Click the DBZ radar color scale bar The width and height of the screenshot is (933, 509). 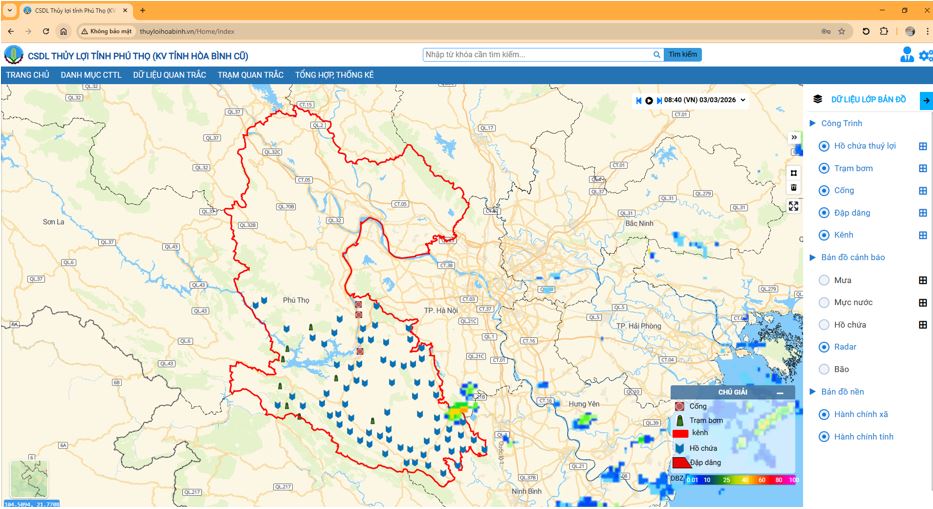[x=741, y=479]
